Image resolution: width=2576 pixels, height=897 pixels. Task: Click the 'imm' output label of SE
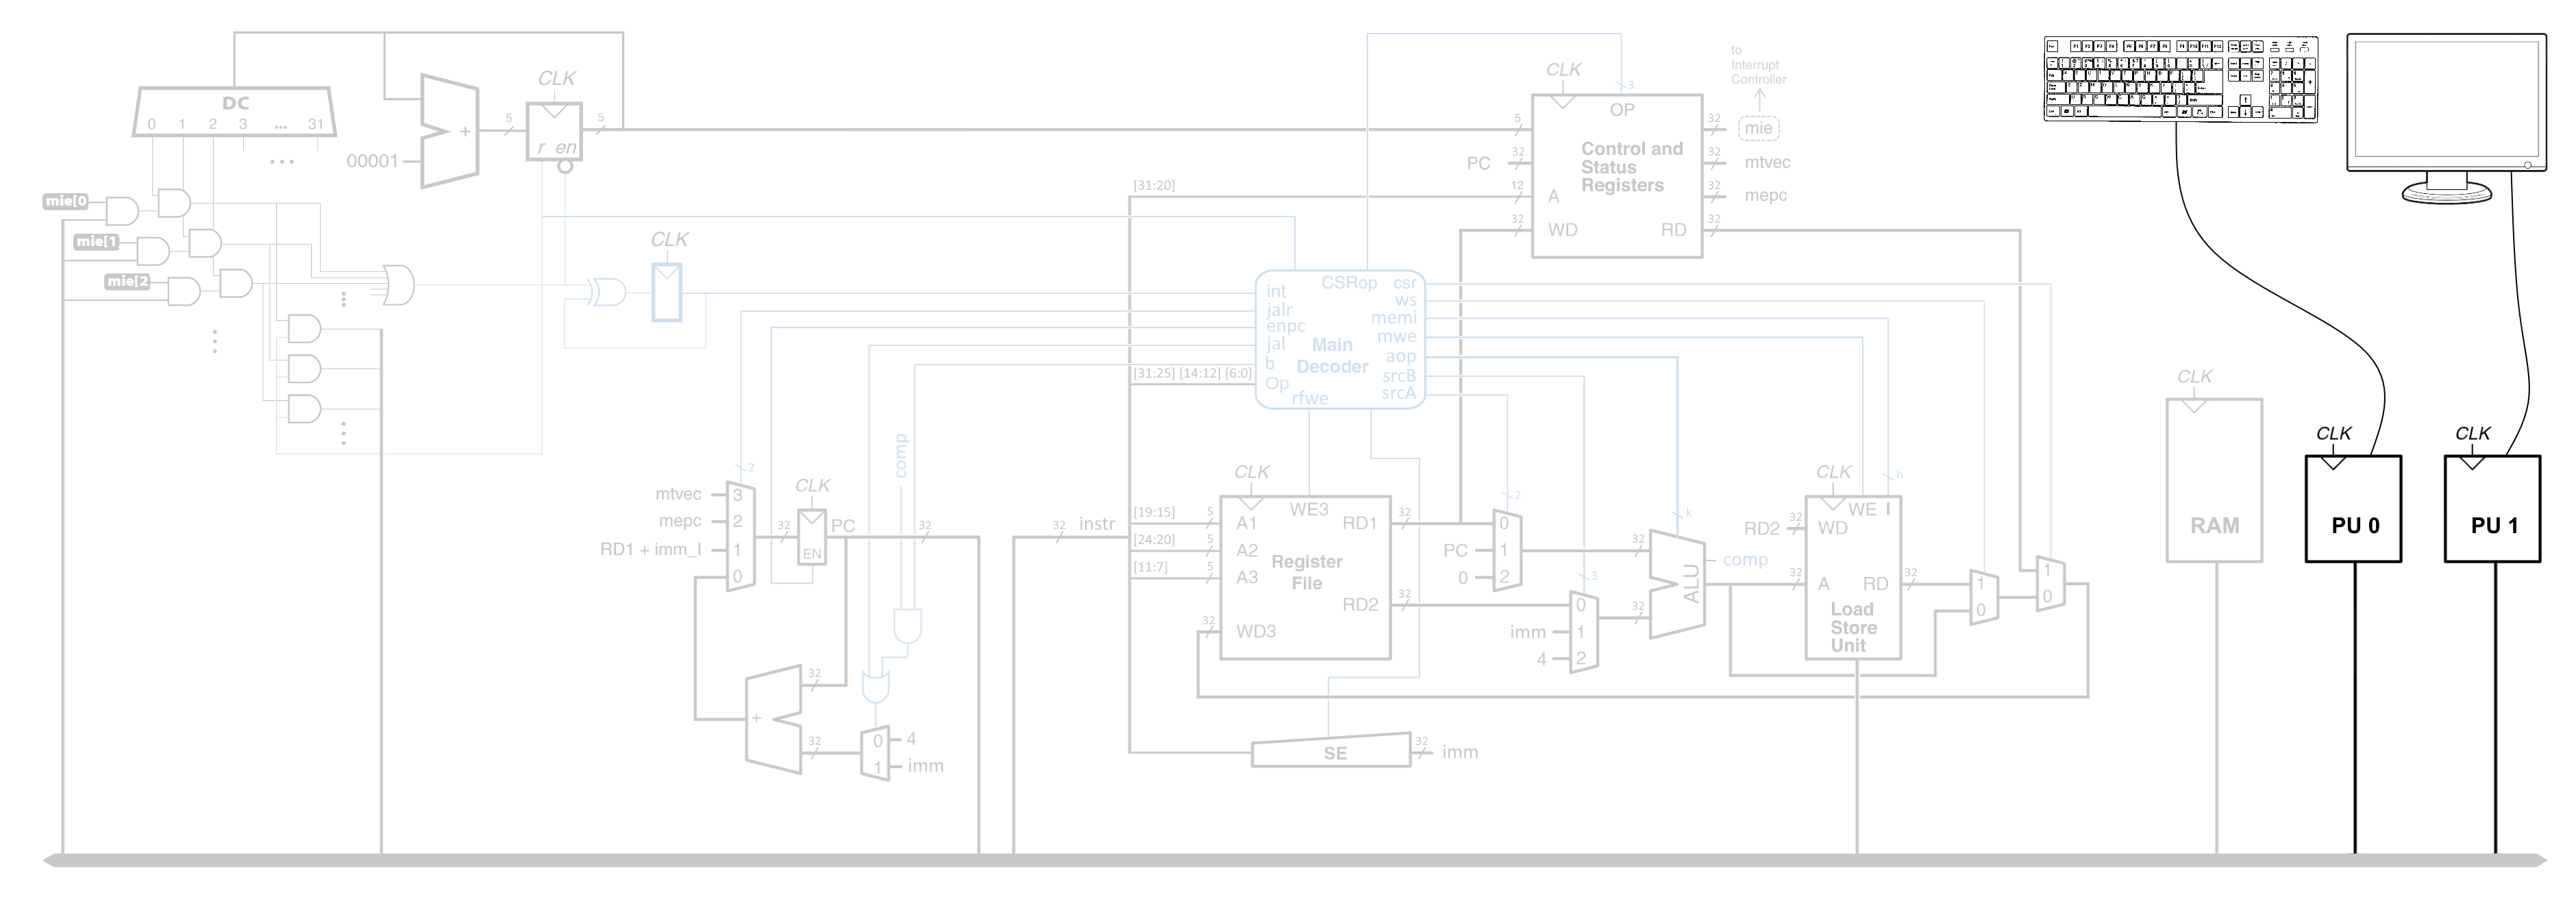coord(1460,752)
